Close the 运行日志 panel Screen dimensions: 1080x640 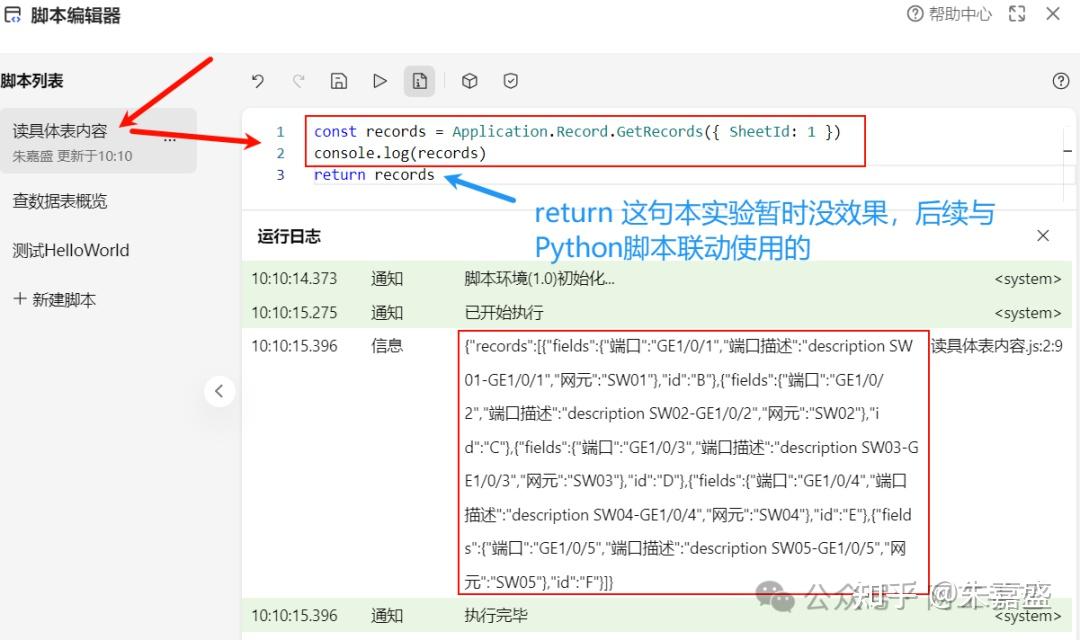coord(1043,236)
